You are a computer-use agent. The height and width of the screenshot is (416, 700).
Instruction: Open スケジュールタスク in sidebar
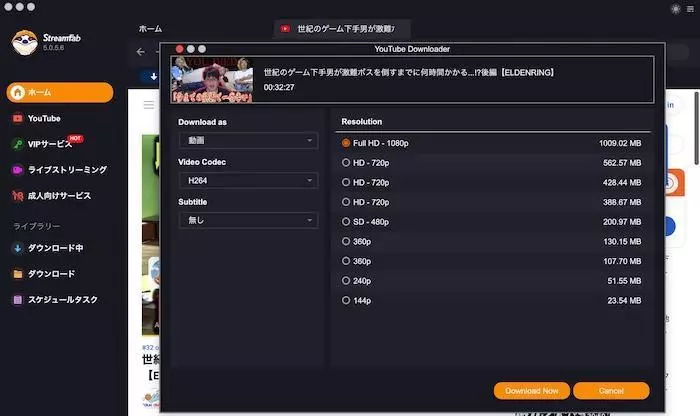click(x=62, y=300)
